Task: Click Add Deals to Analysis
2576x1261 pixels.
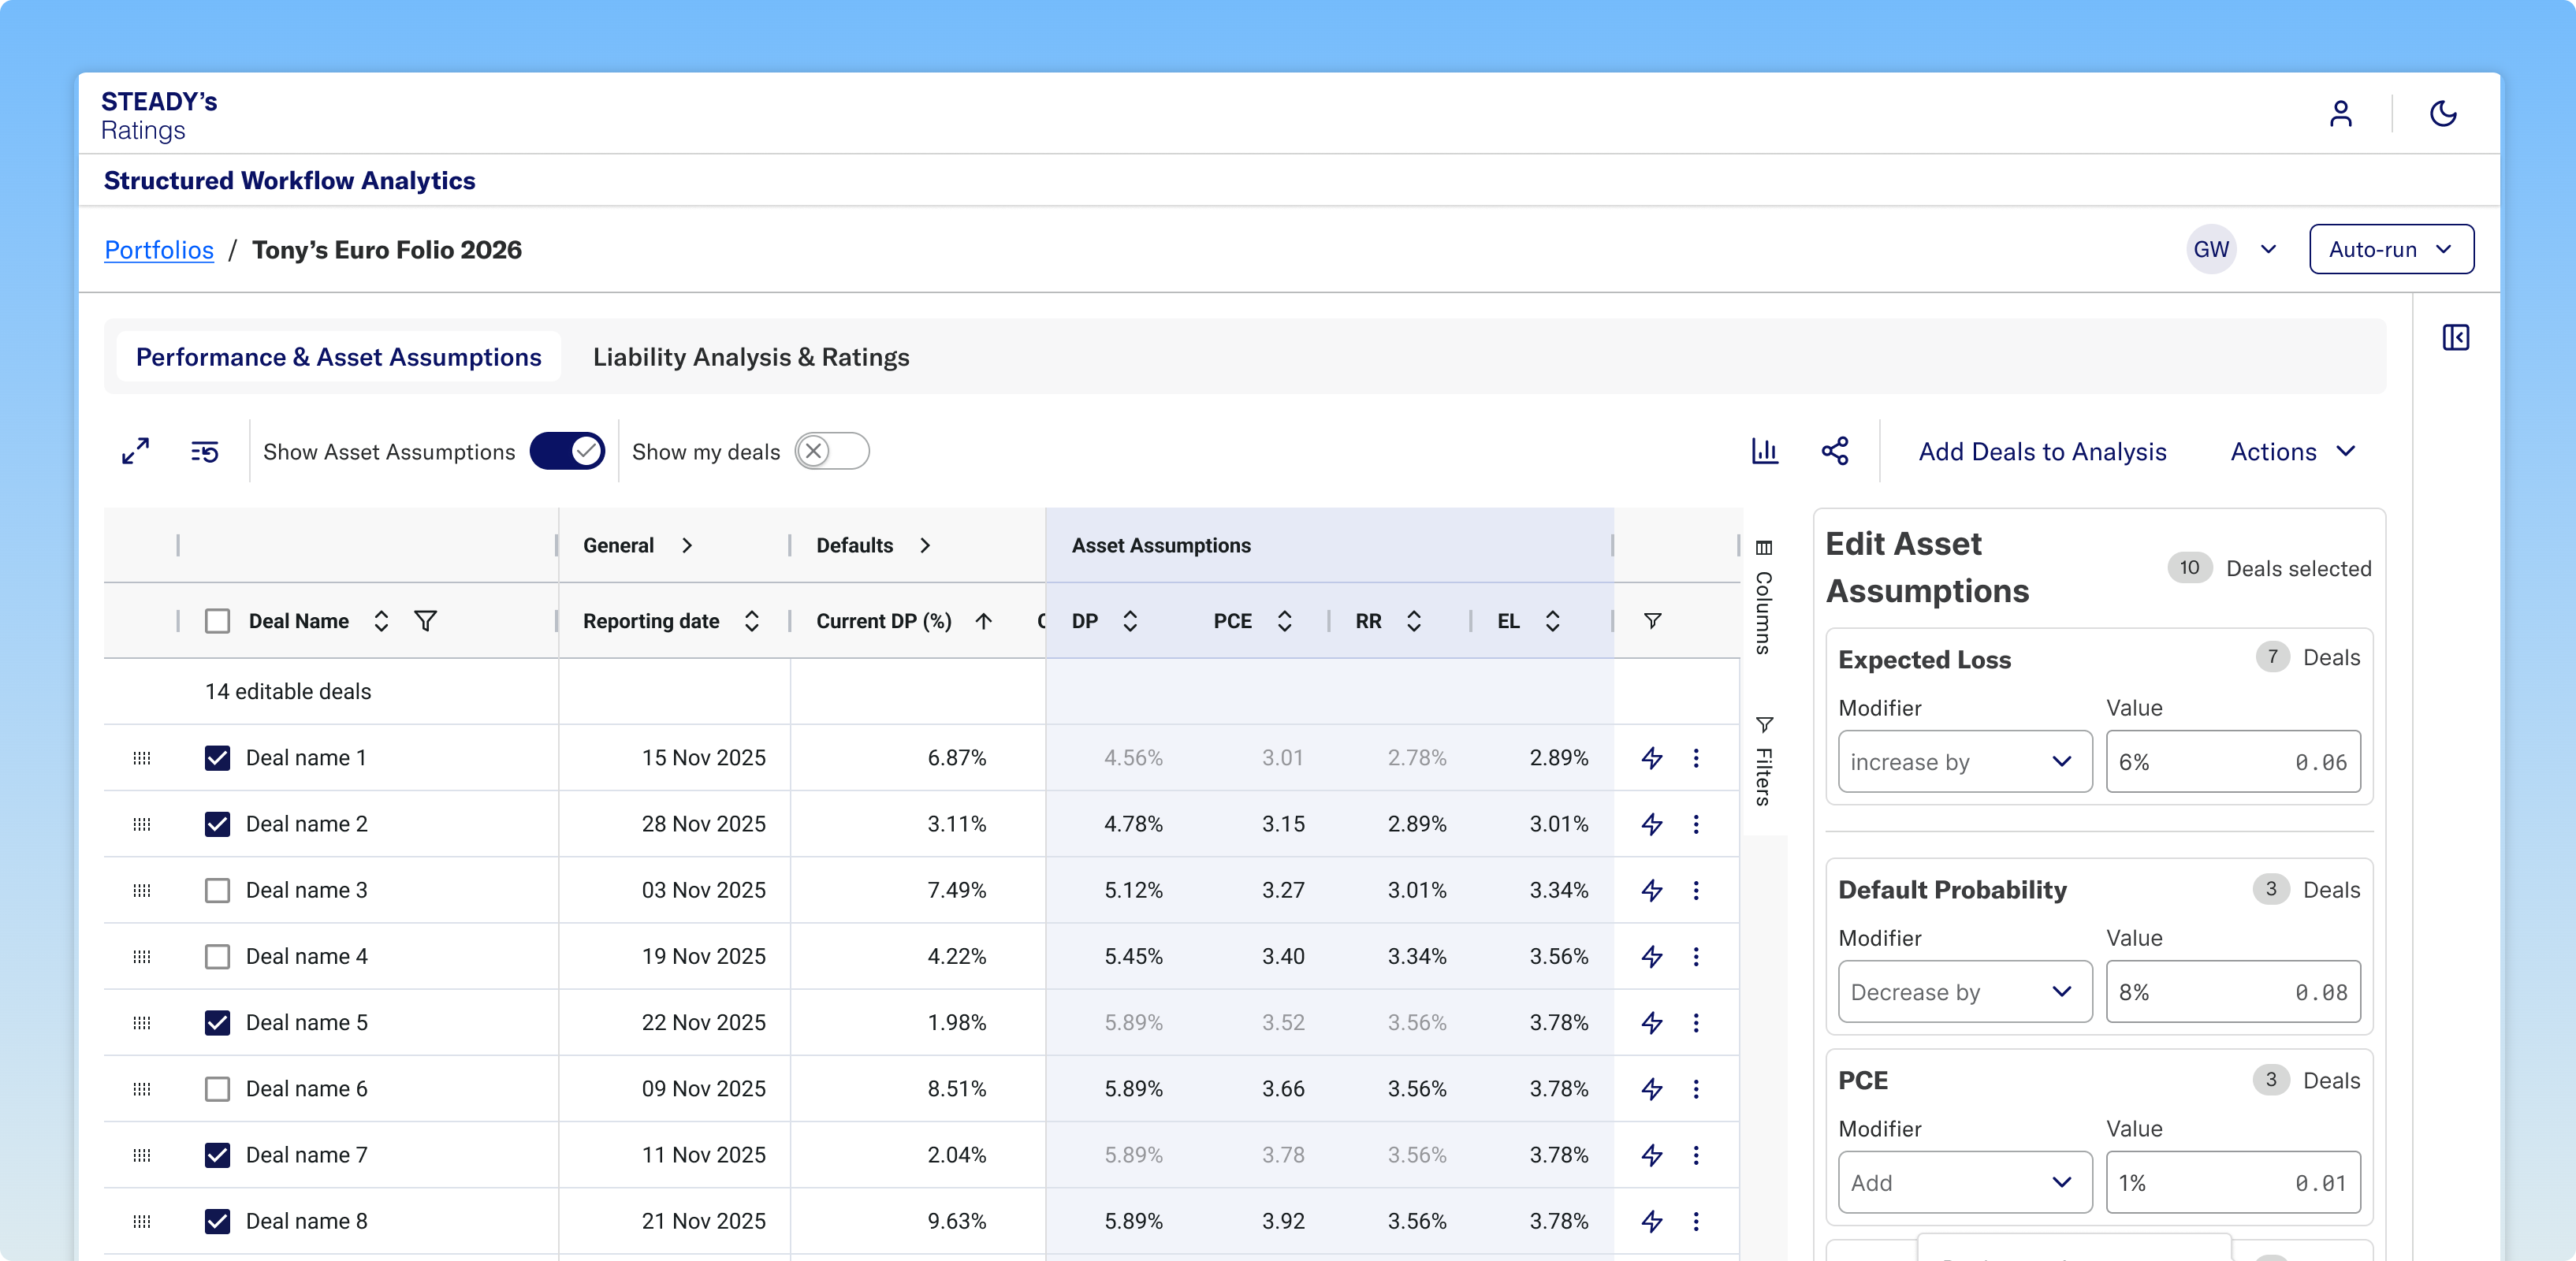Action: 2042,452
